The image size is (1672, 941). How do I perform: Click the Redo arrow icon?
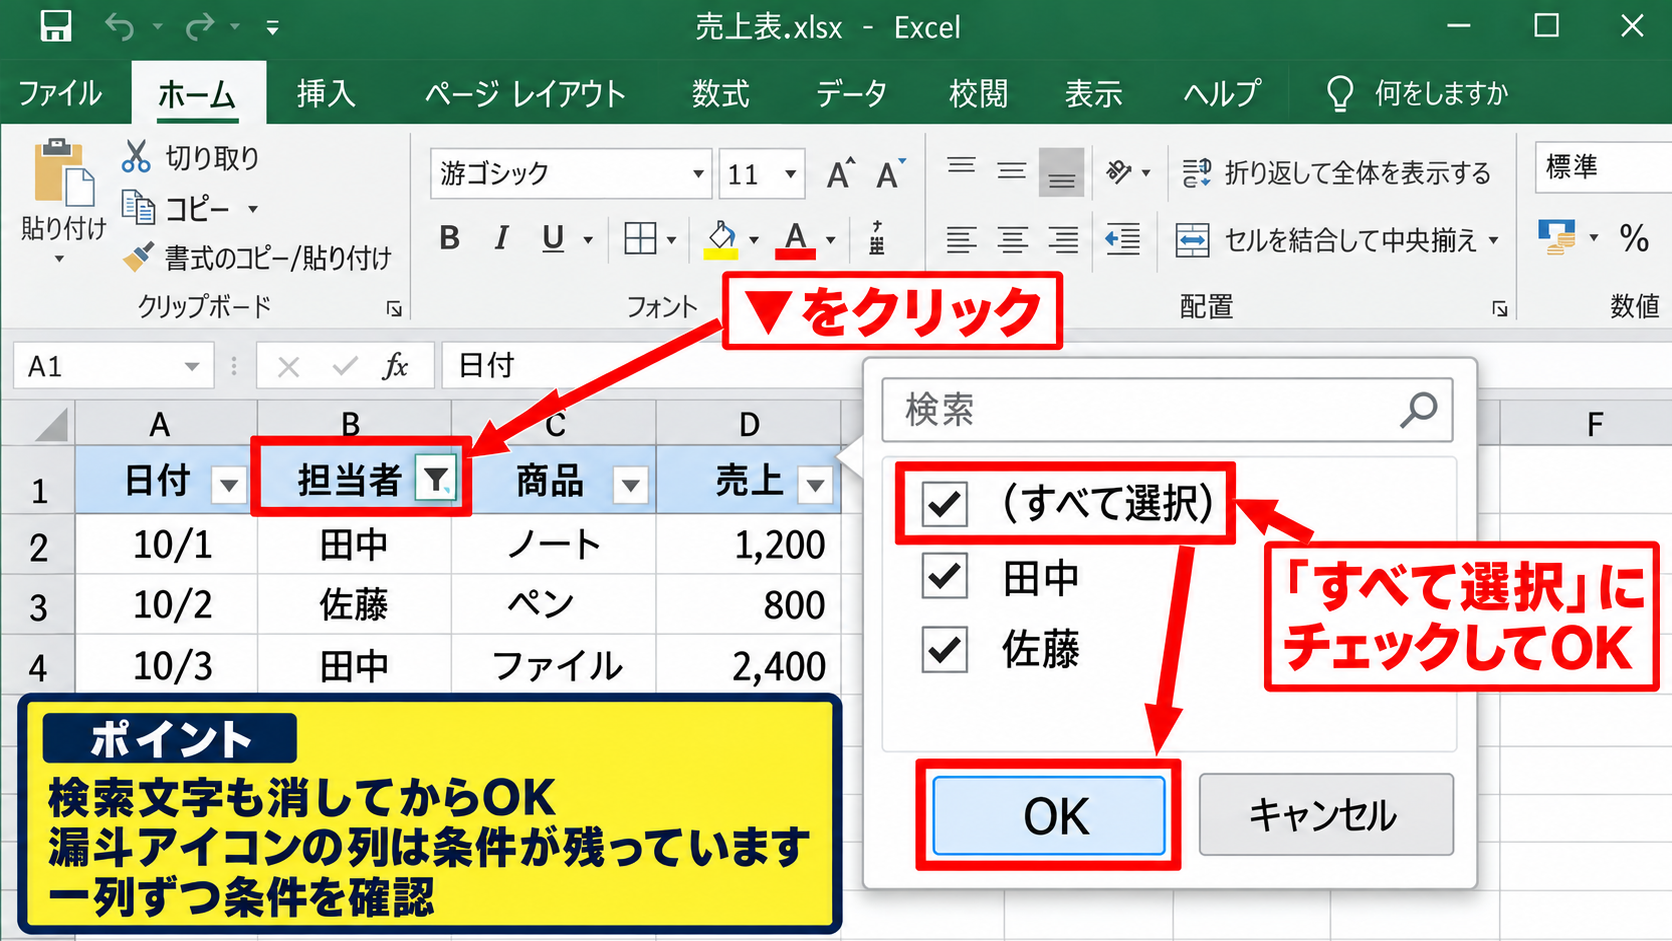(x=199, y=27)
